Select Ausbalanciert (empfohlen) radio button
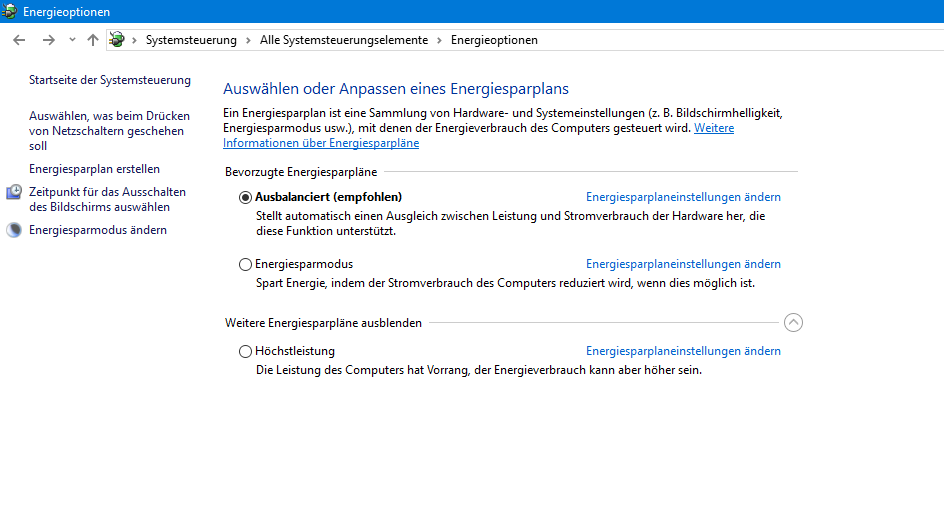 [245, 198]
